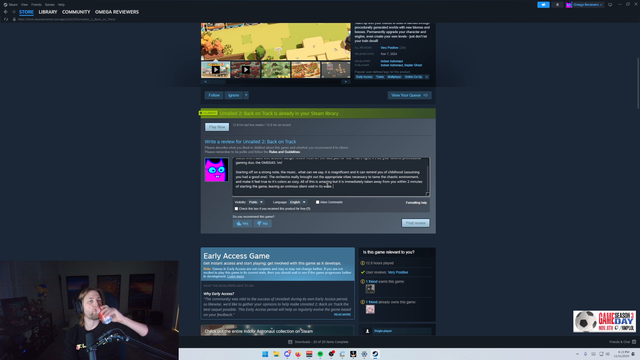640x360 pixels.
Task: Open the COMMUNITY tab
Action: coord(76,12)
